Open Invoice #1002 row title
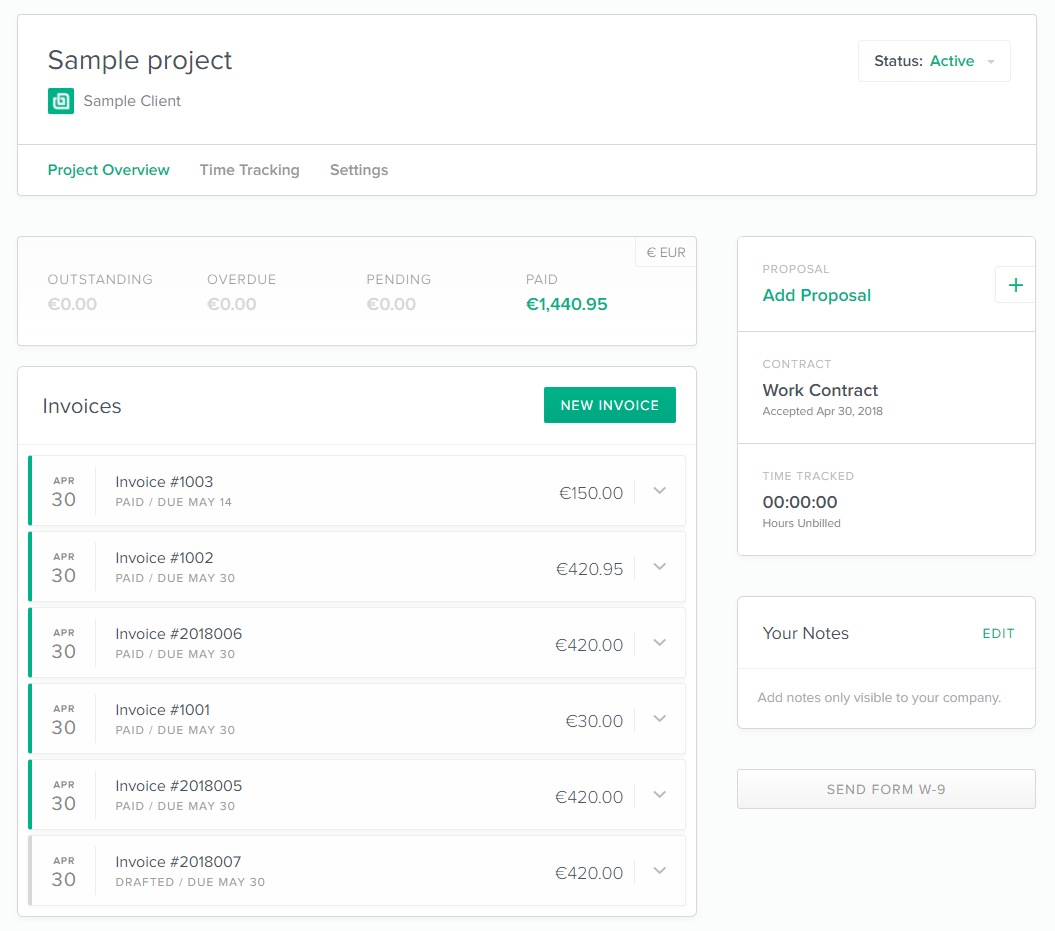The height and width of the screenshot is (931, 1055). click(164, 558)
